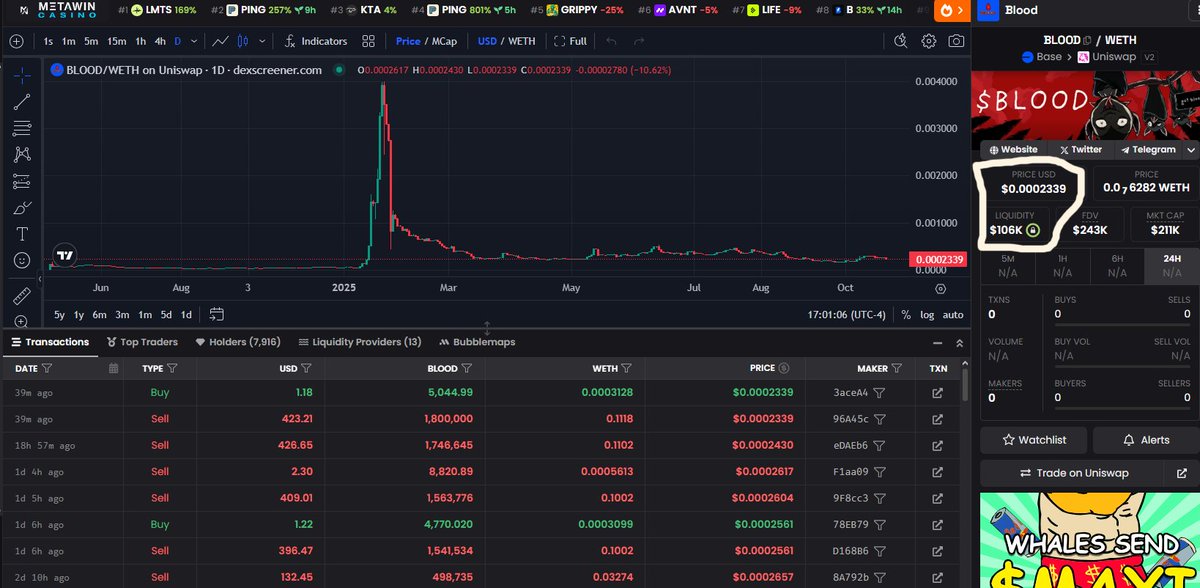Screen dimensions: 1200x588
Task: Open the Indicators menu
Action: (316, 41)
